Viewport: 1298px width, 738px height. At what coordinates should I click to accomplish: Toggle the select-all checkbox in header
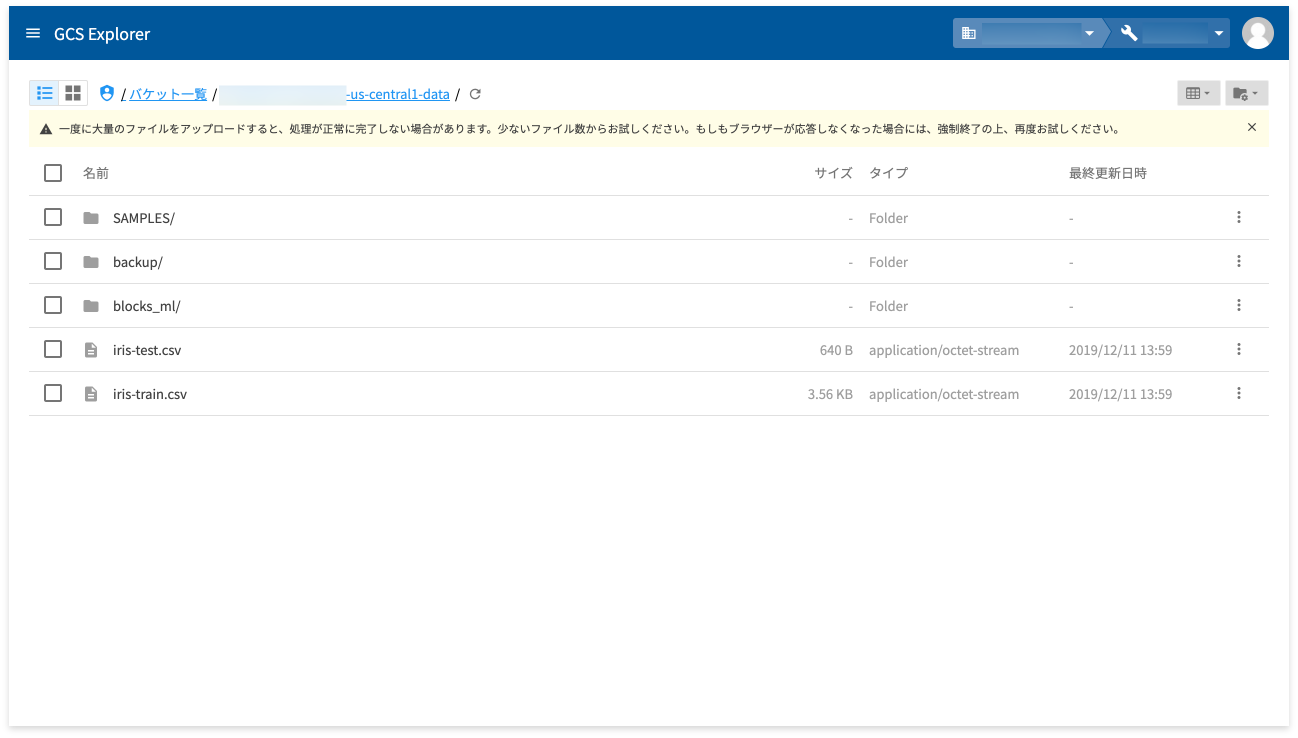[x=53, y=173]
